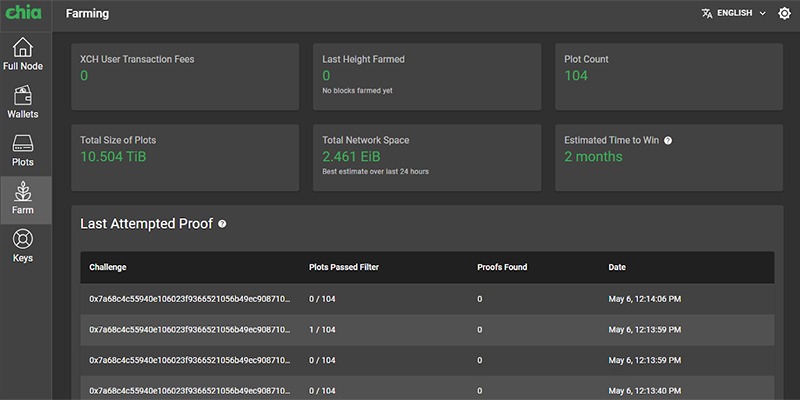Click the Proofs Found column header
Viewport: 800px width, 400px height.
click(502, 267)
